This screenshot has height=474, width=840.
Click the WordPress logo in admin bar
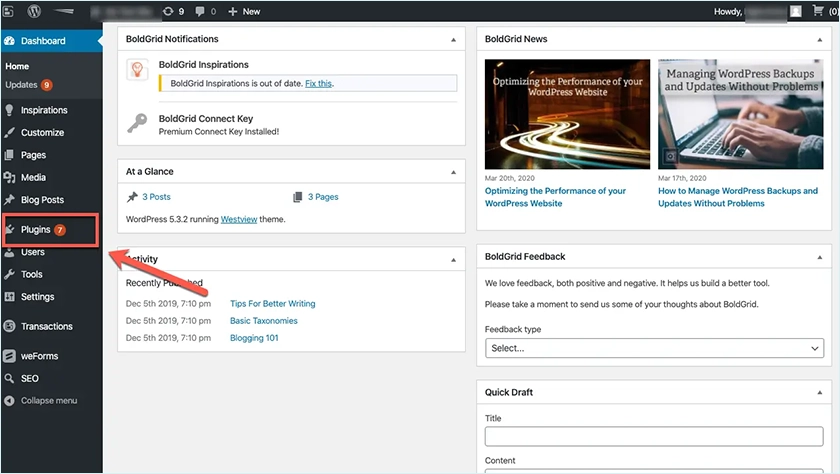[33, 11]
